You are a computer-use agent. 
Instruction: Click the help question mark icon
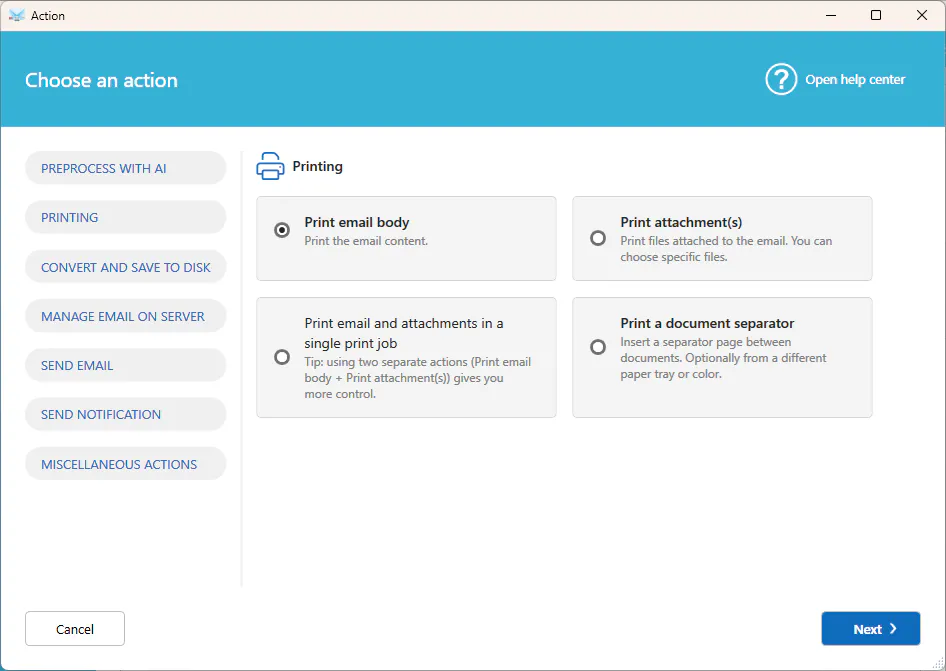781,79
